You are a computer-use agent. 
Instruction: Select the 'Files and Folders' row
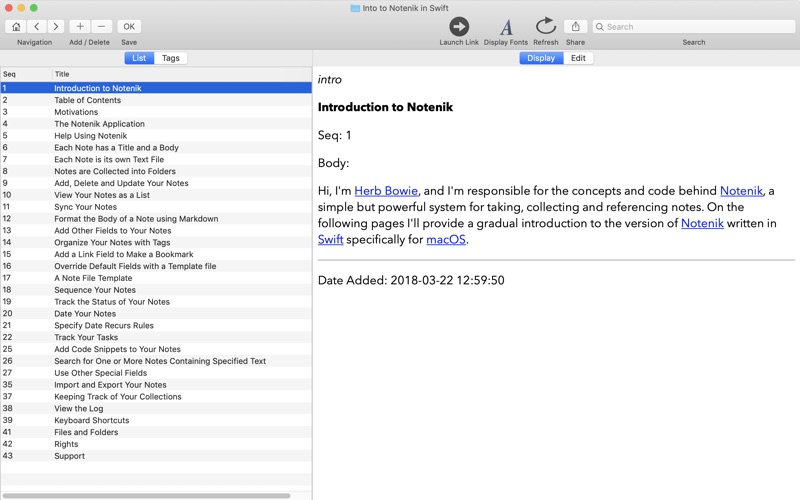(156, 432)
